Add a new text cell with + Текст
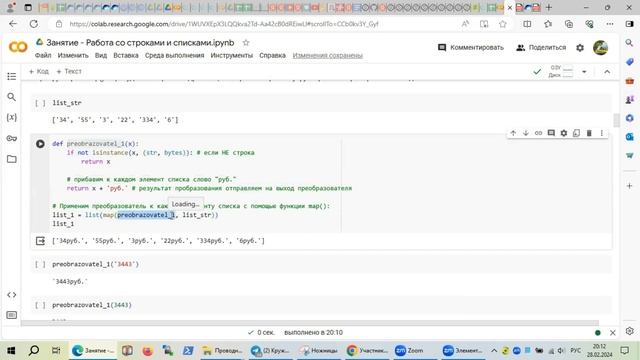640x360 pixels. coord(69,71)
